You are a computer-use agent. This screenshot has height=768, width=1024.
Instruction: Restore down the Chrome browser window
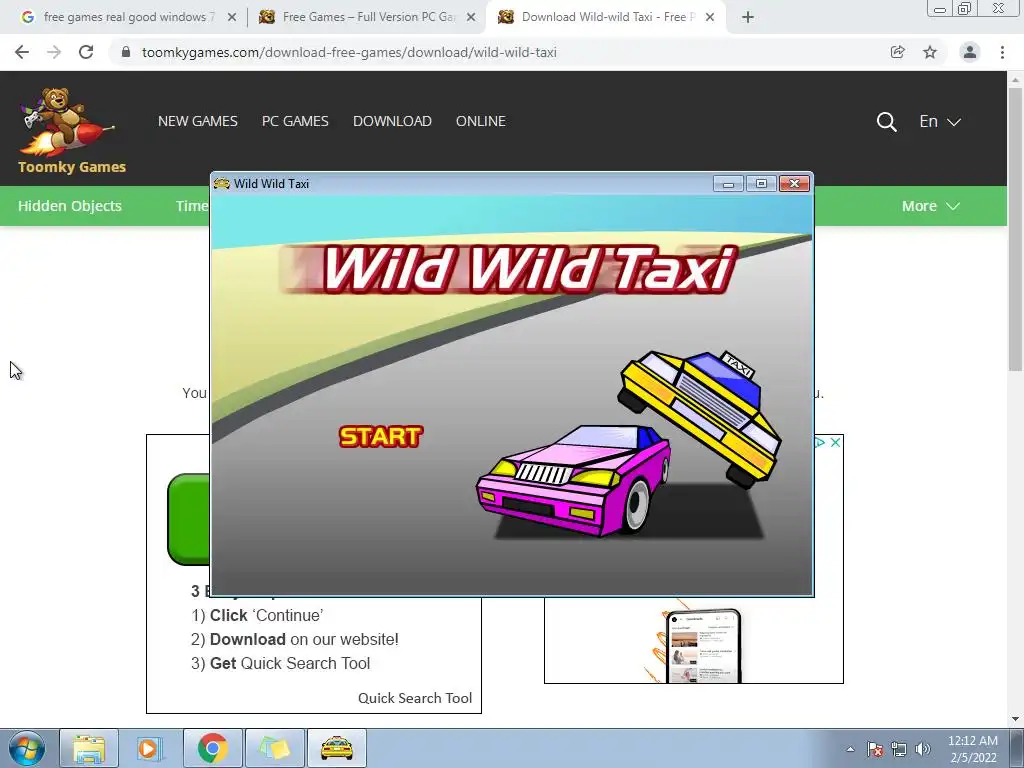965,8
